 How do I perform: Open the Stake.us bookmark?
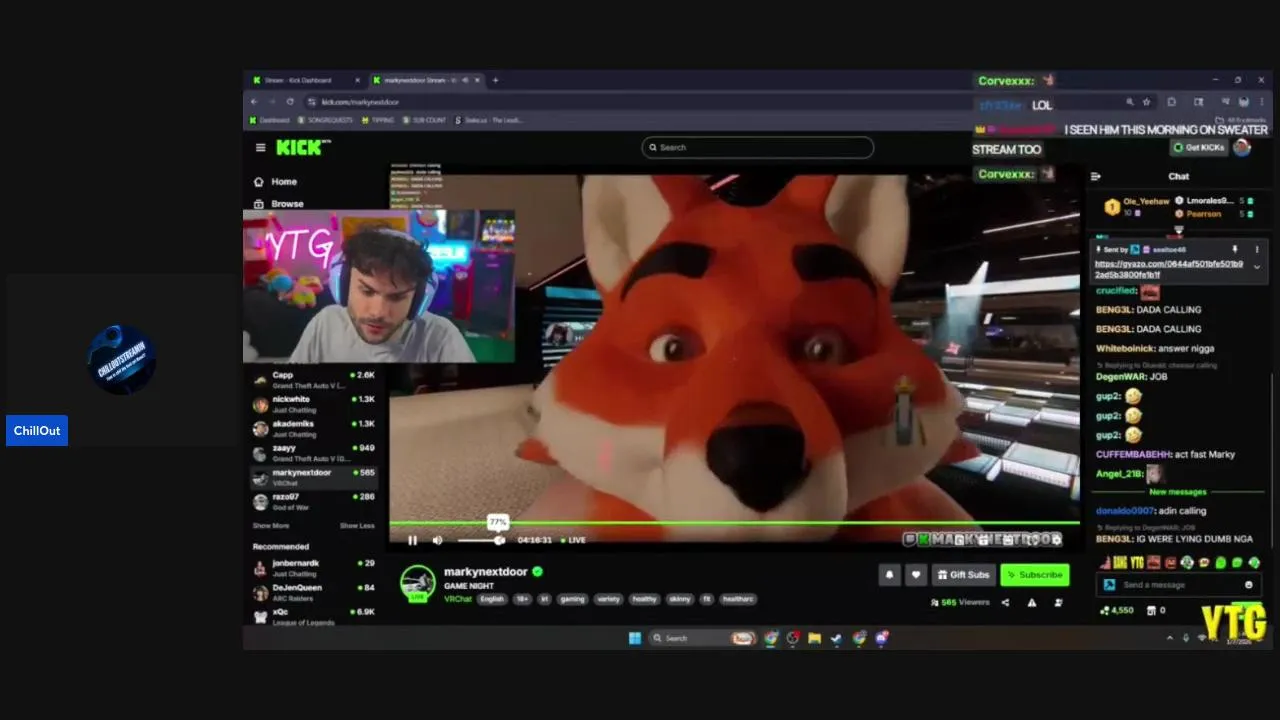(x=489, y=120)
